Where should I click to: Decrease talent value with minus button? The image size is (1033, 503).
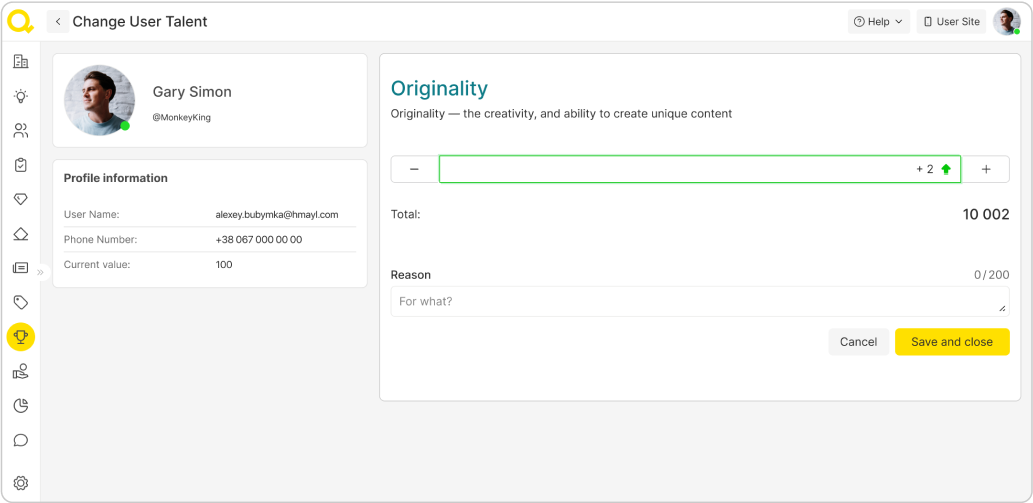coord(414,170)
